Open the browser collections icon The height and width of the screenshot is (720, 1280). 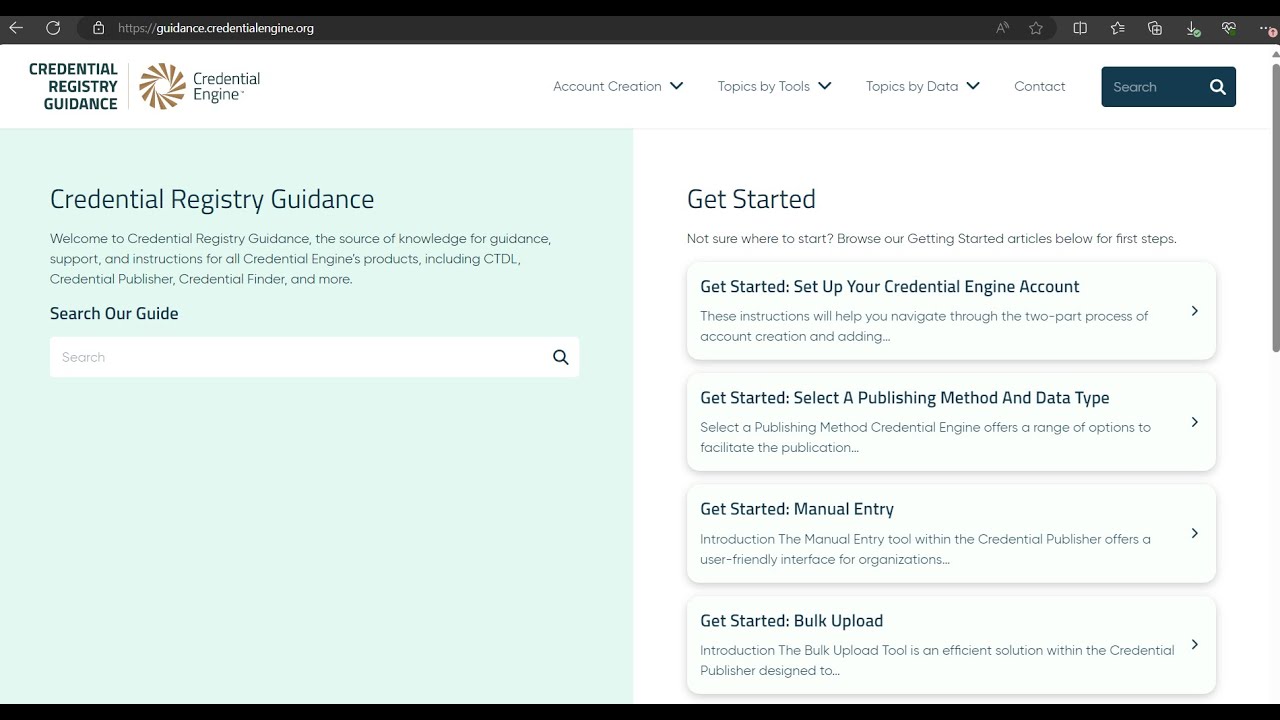(x=1155, y=28)
